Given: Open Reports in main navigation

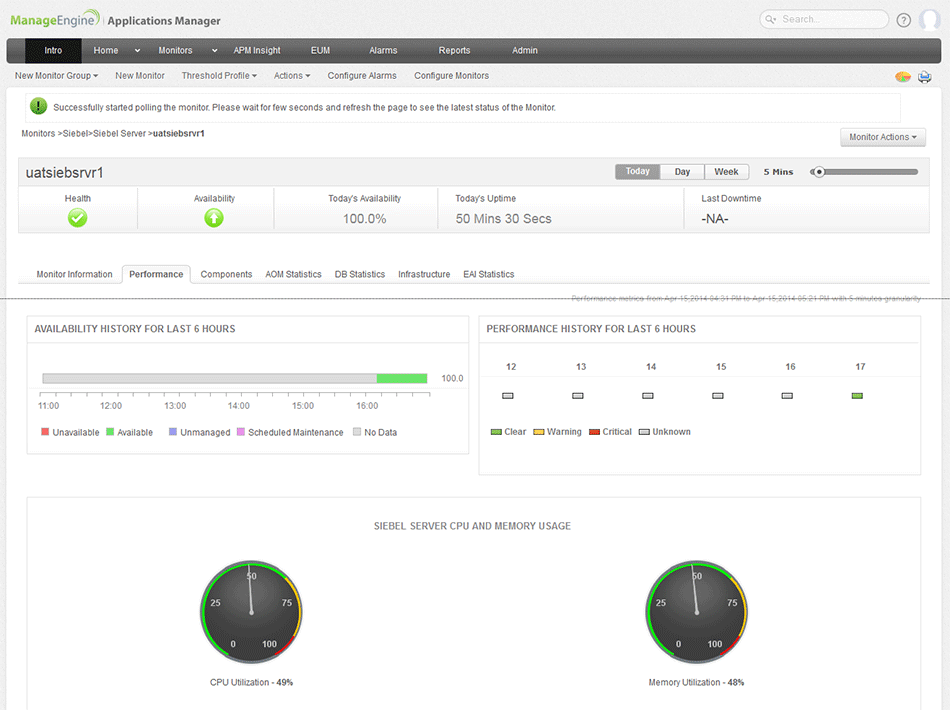Looking at the screenshot, I should (454, 51).
